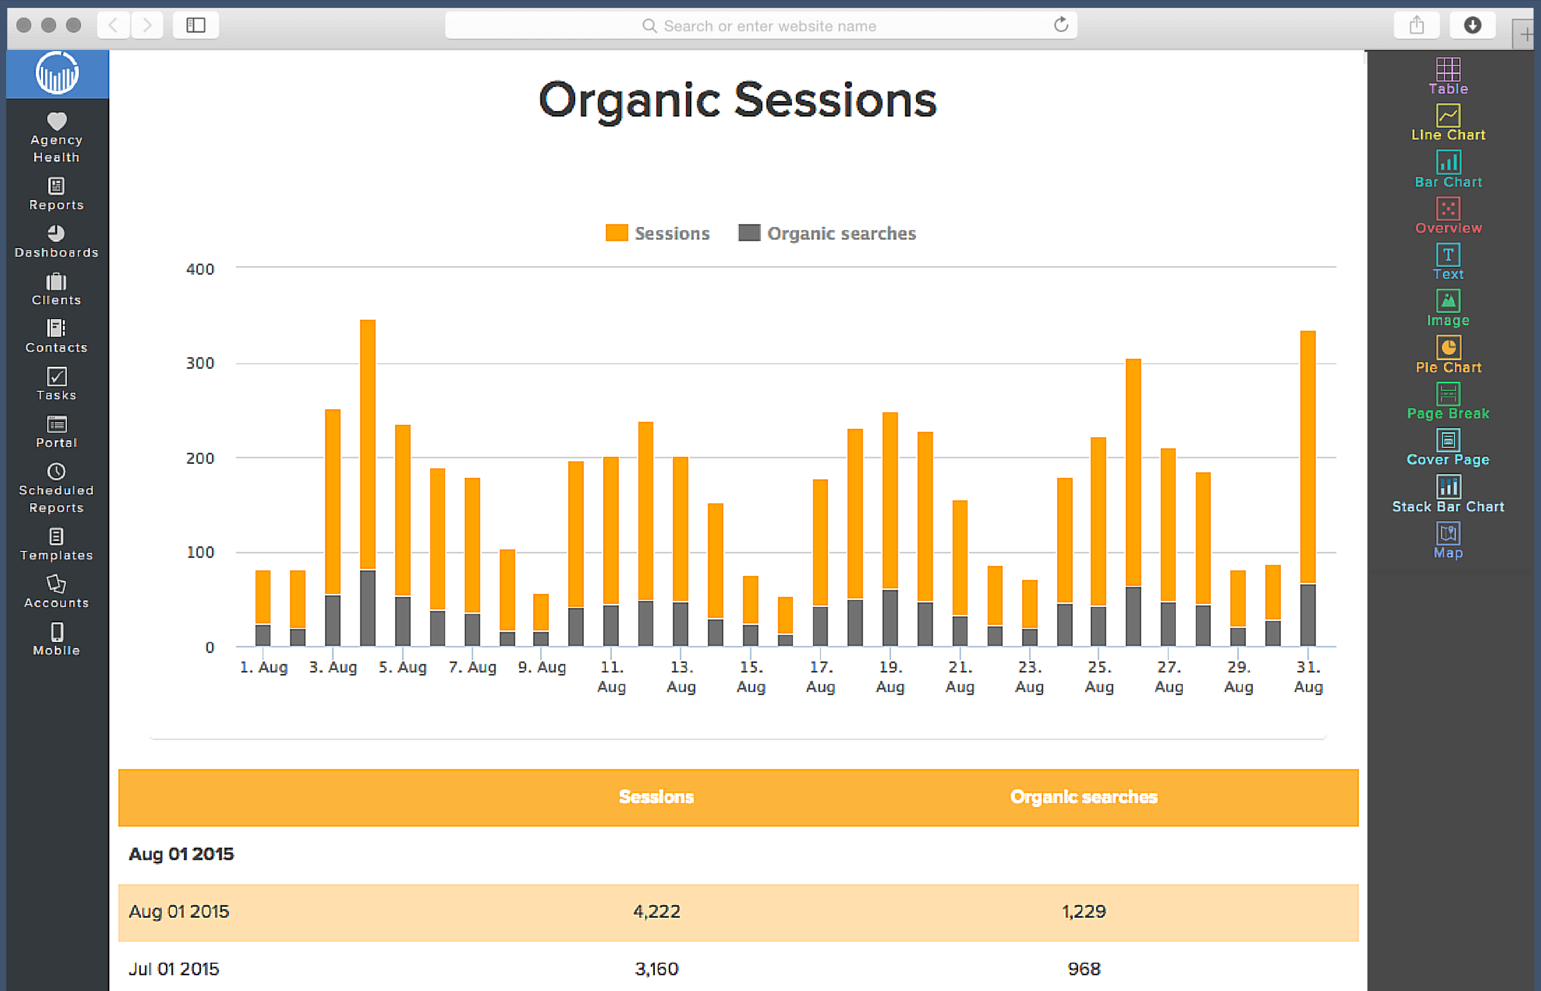Select the Tasks icon in the sidebar
The height and width of the screenshot is (991, 1541).
[56, 383]
